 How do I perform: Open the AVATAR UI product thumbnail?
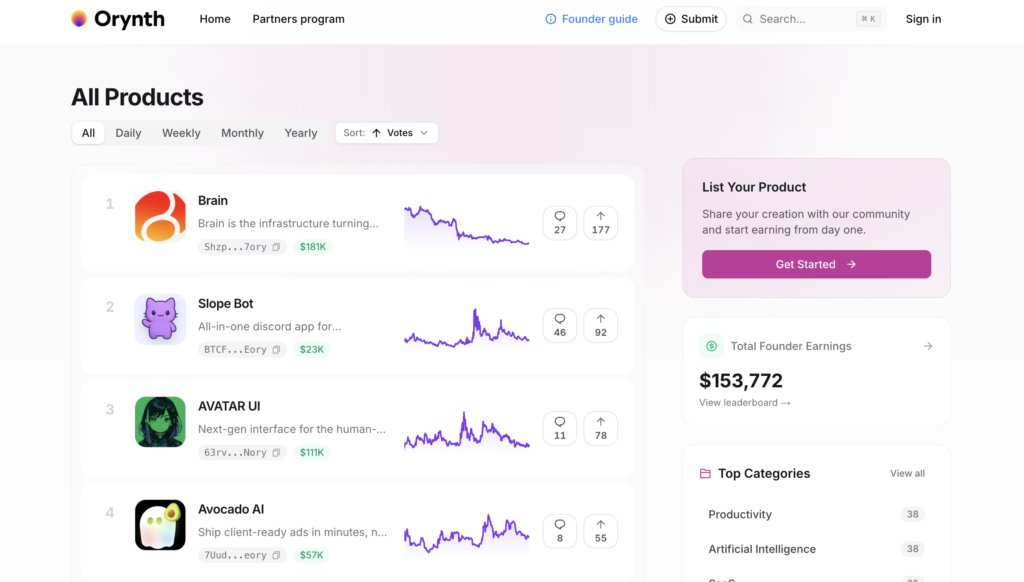pyautogui.click(x=160, y=422)
